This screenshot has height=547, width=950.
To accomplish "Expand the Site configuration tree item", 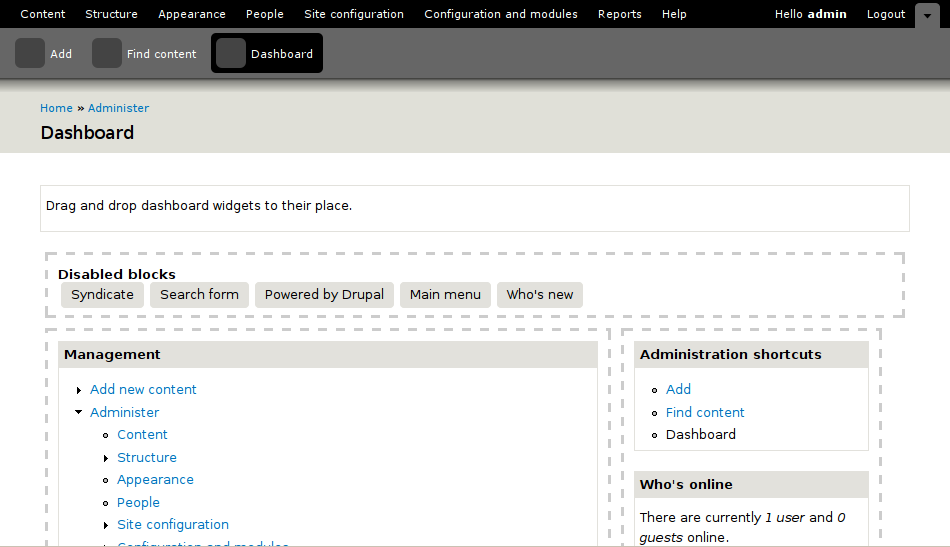I will pos(106,525).
